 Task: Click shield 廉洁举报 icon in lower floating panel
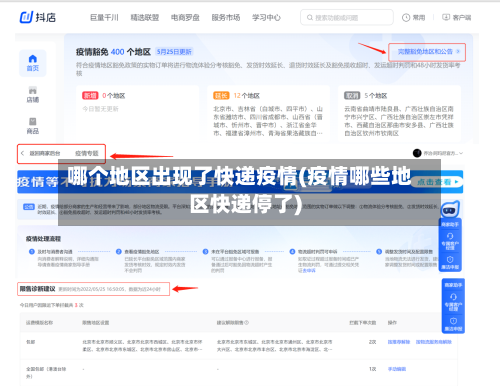click(x=453, y=321)
